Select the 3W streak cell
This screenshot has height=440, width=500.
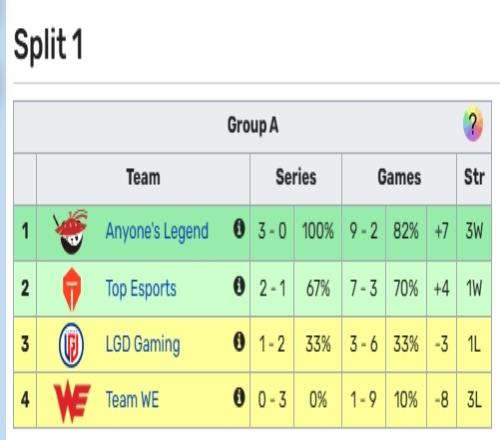[474, 232]
